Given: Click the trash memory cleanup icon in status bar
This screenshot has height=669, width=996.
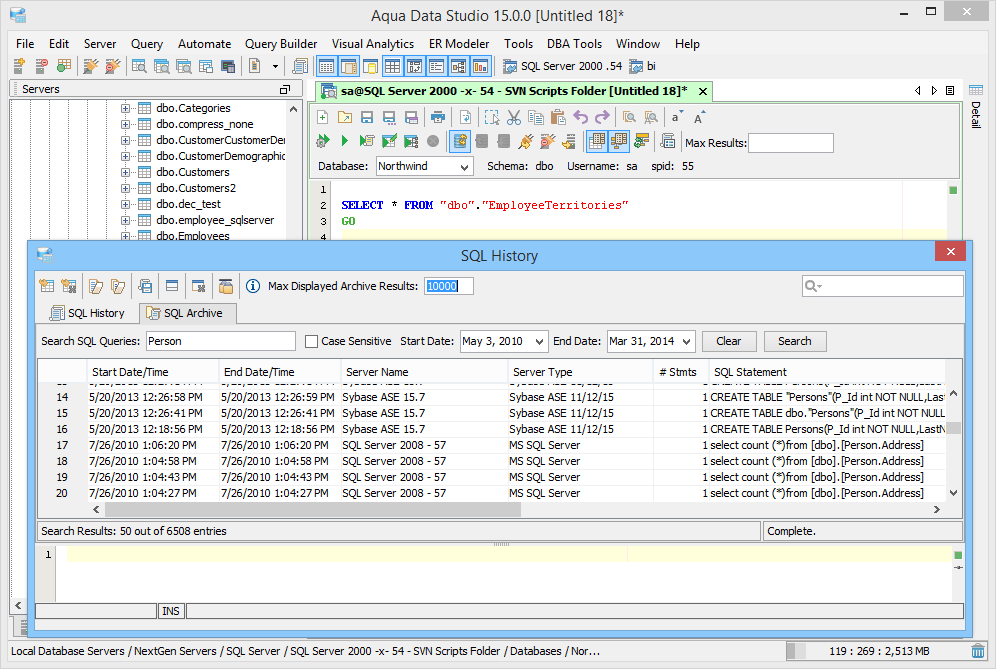Looking at the screenshot, I should (978, 651).
